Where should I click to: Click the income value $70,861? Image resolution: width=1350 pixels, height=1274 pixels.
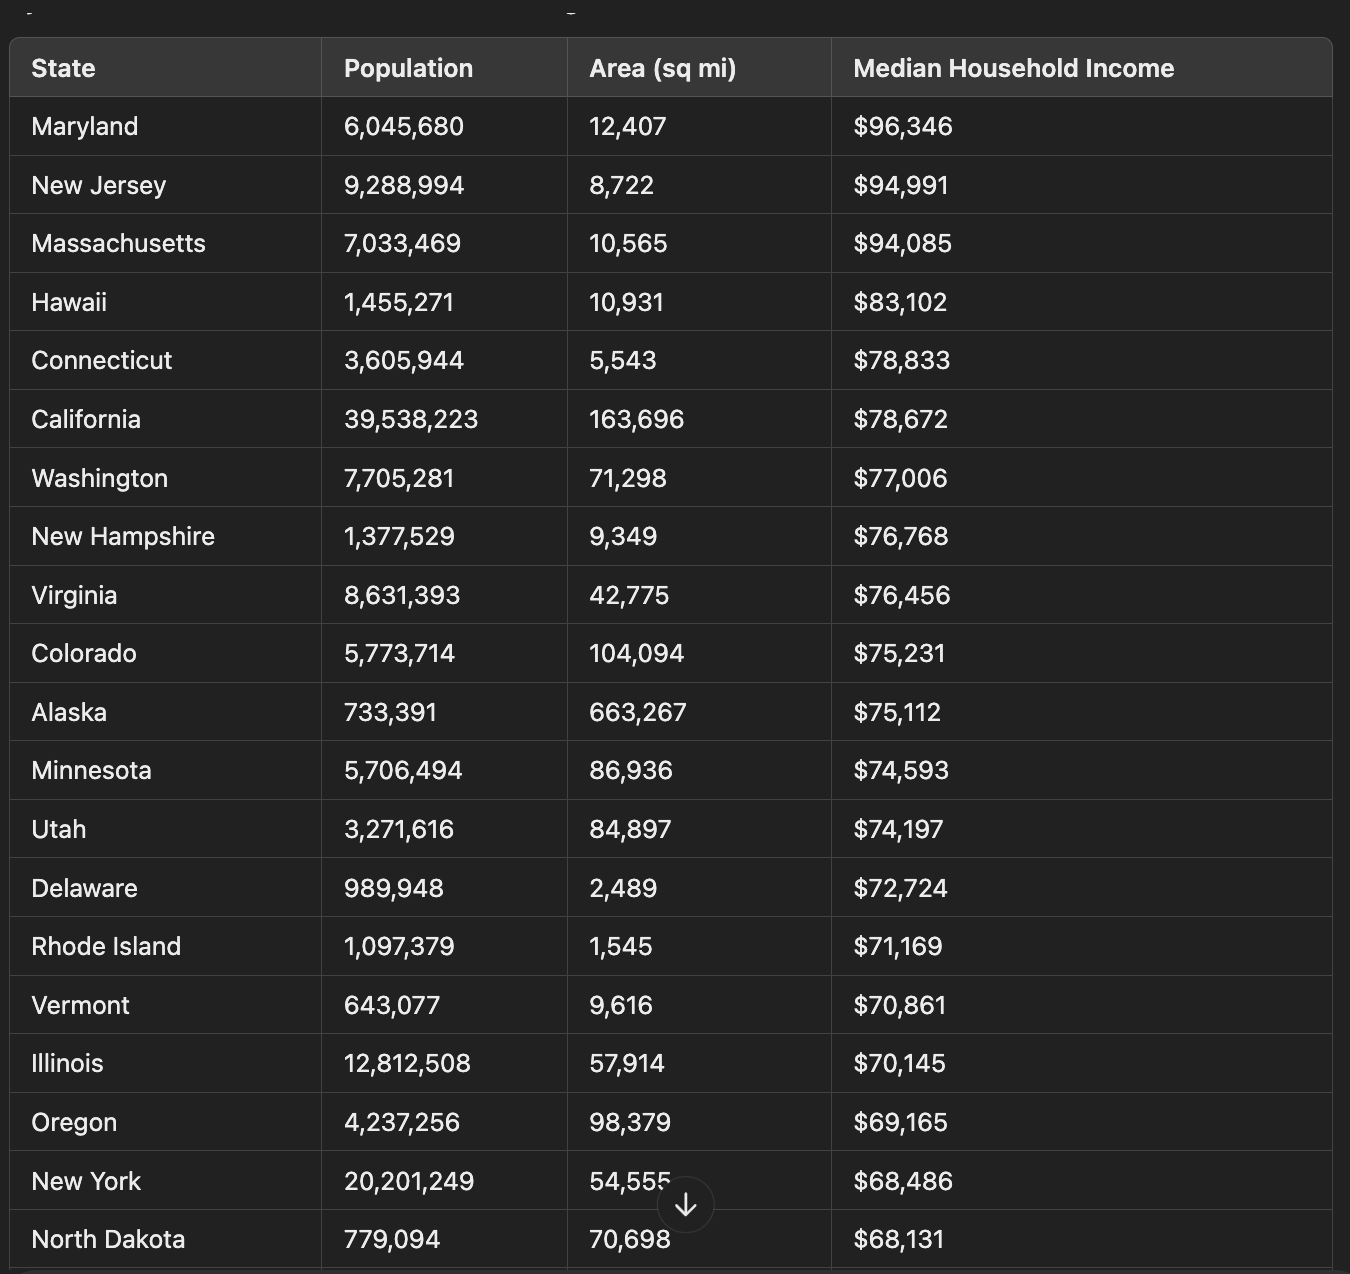(900, 1005)
